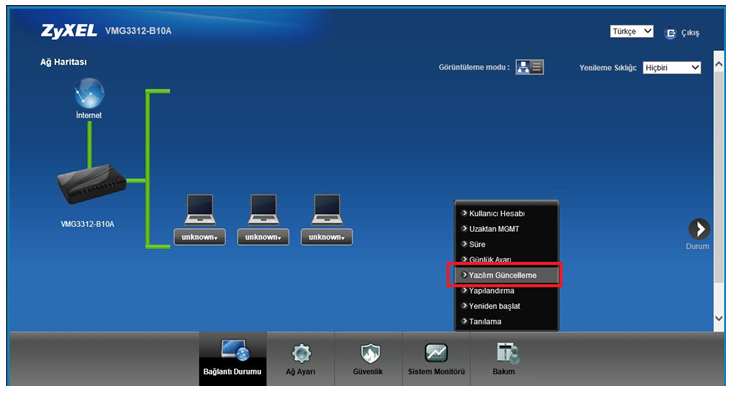Screen dimensions: 733x396
Task: Open Yazılım Güncelleme menu entry
Action: point(507,275)
